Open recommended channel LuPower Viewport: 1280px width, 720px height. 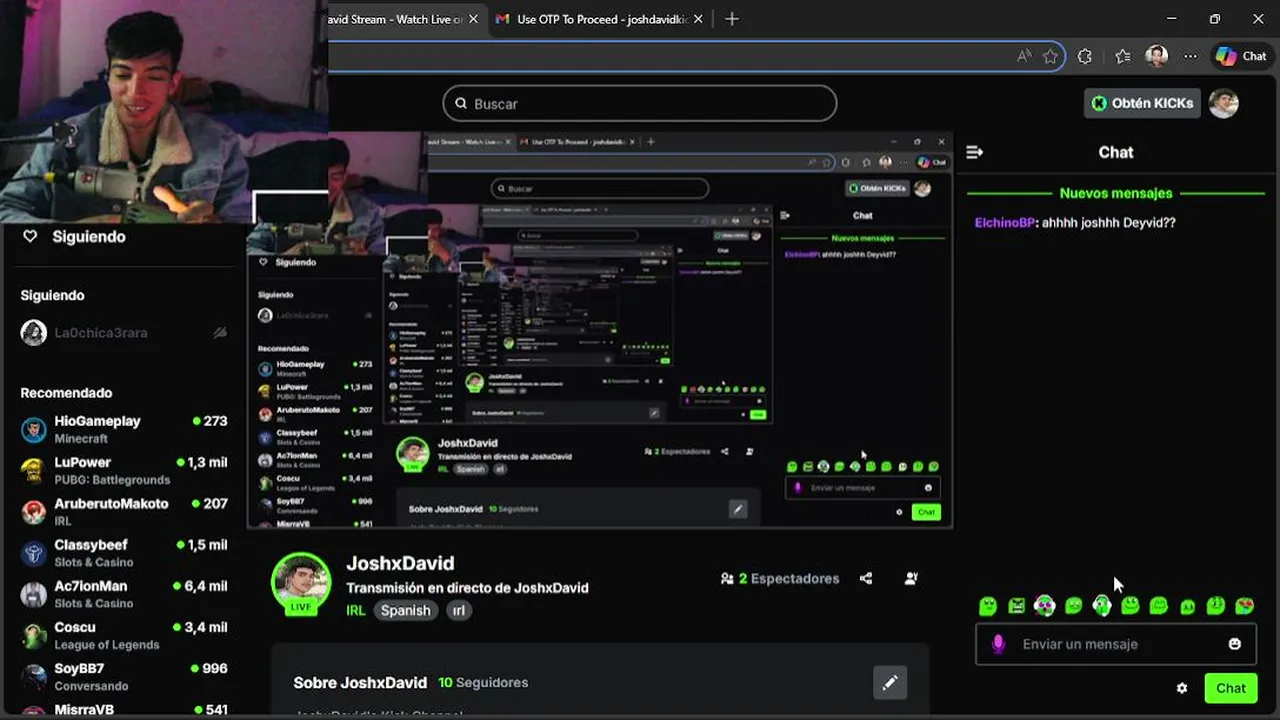click(124, 471)
